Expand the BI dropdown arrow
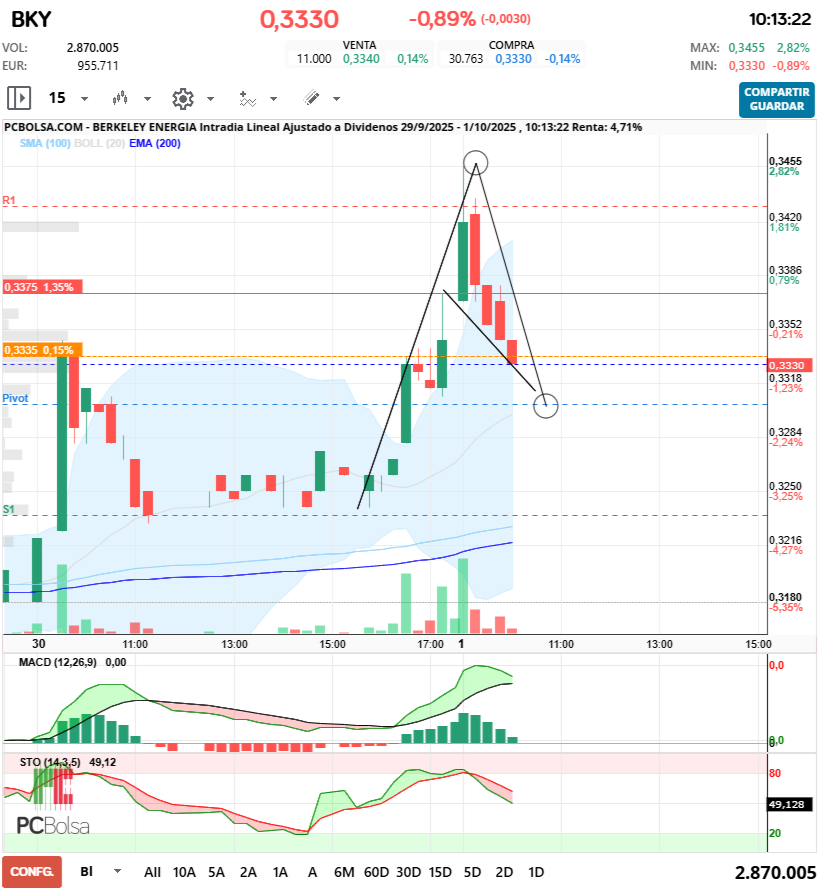The width and height of the screenshot is (830, 893). point(119,872)
